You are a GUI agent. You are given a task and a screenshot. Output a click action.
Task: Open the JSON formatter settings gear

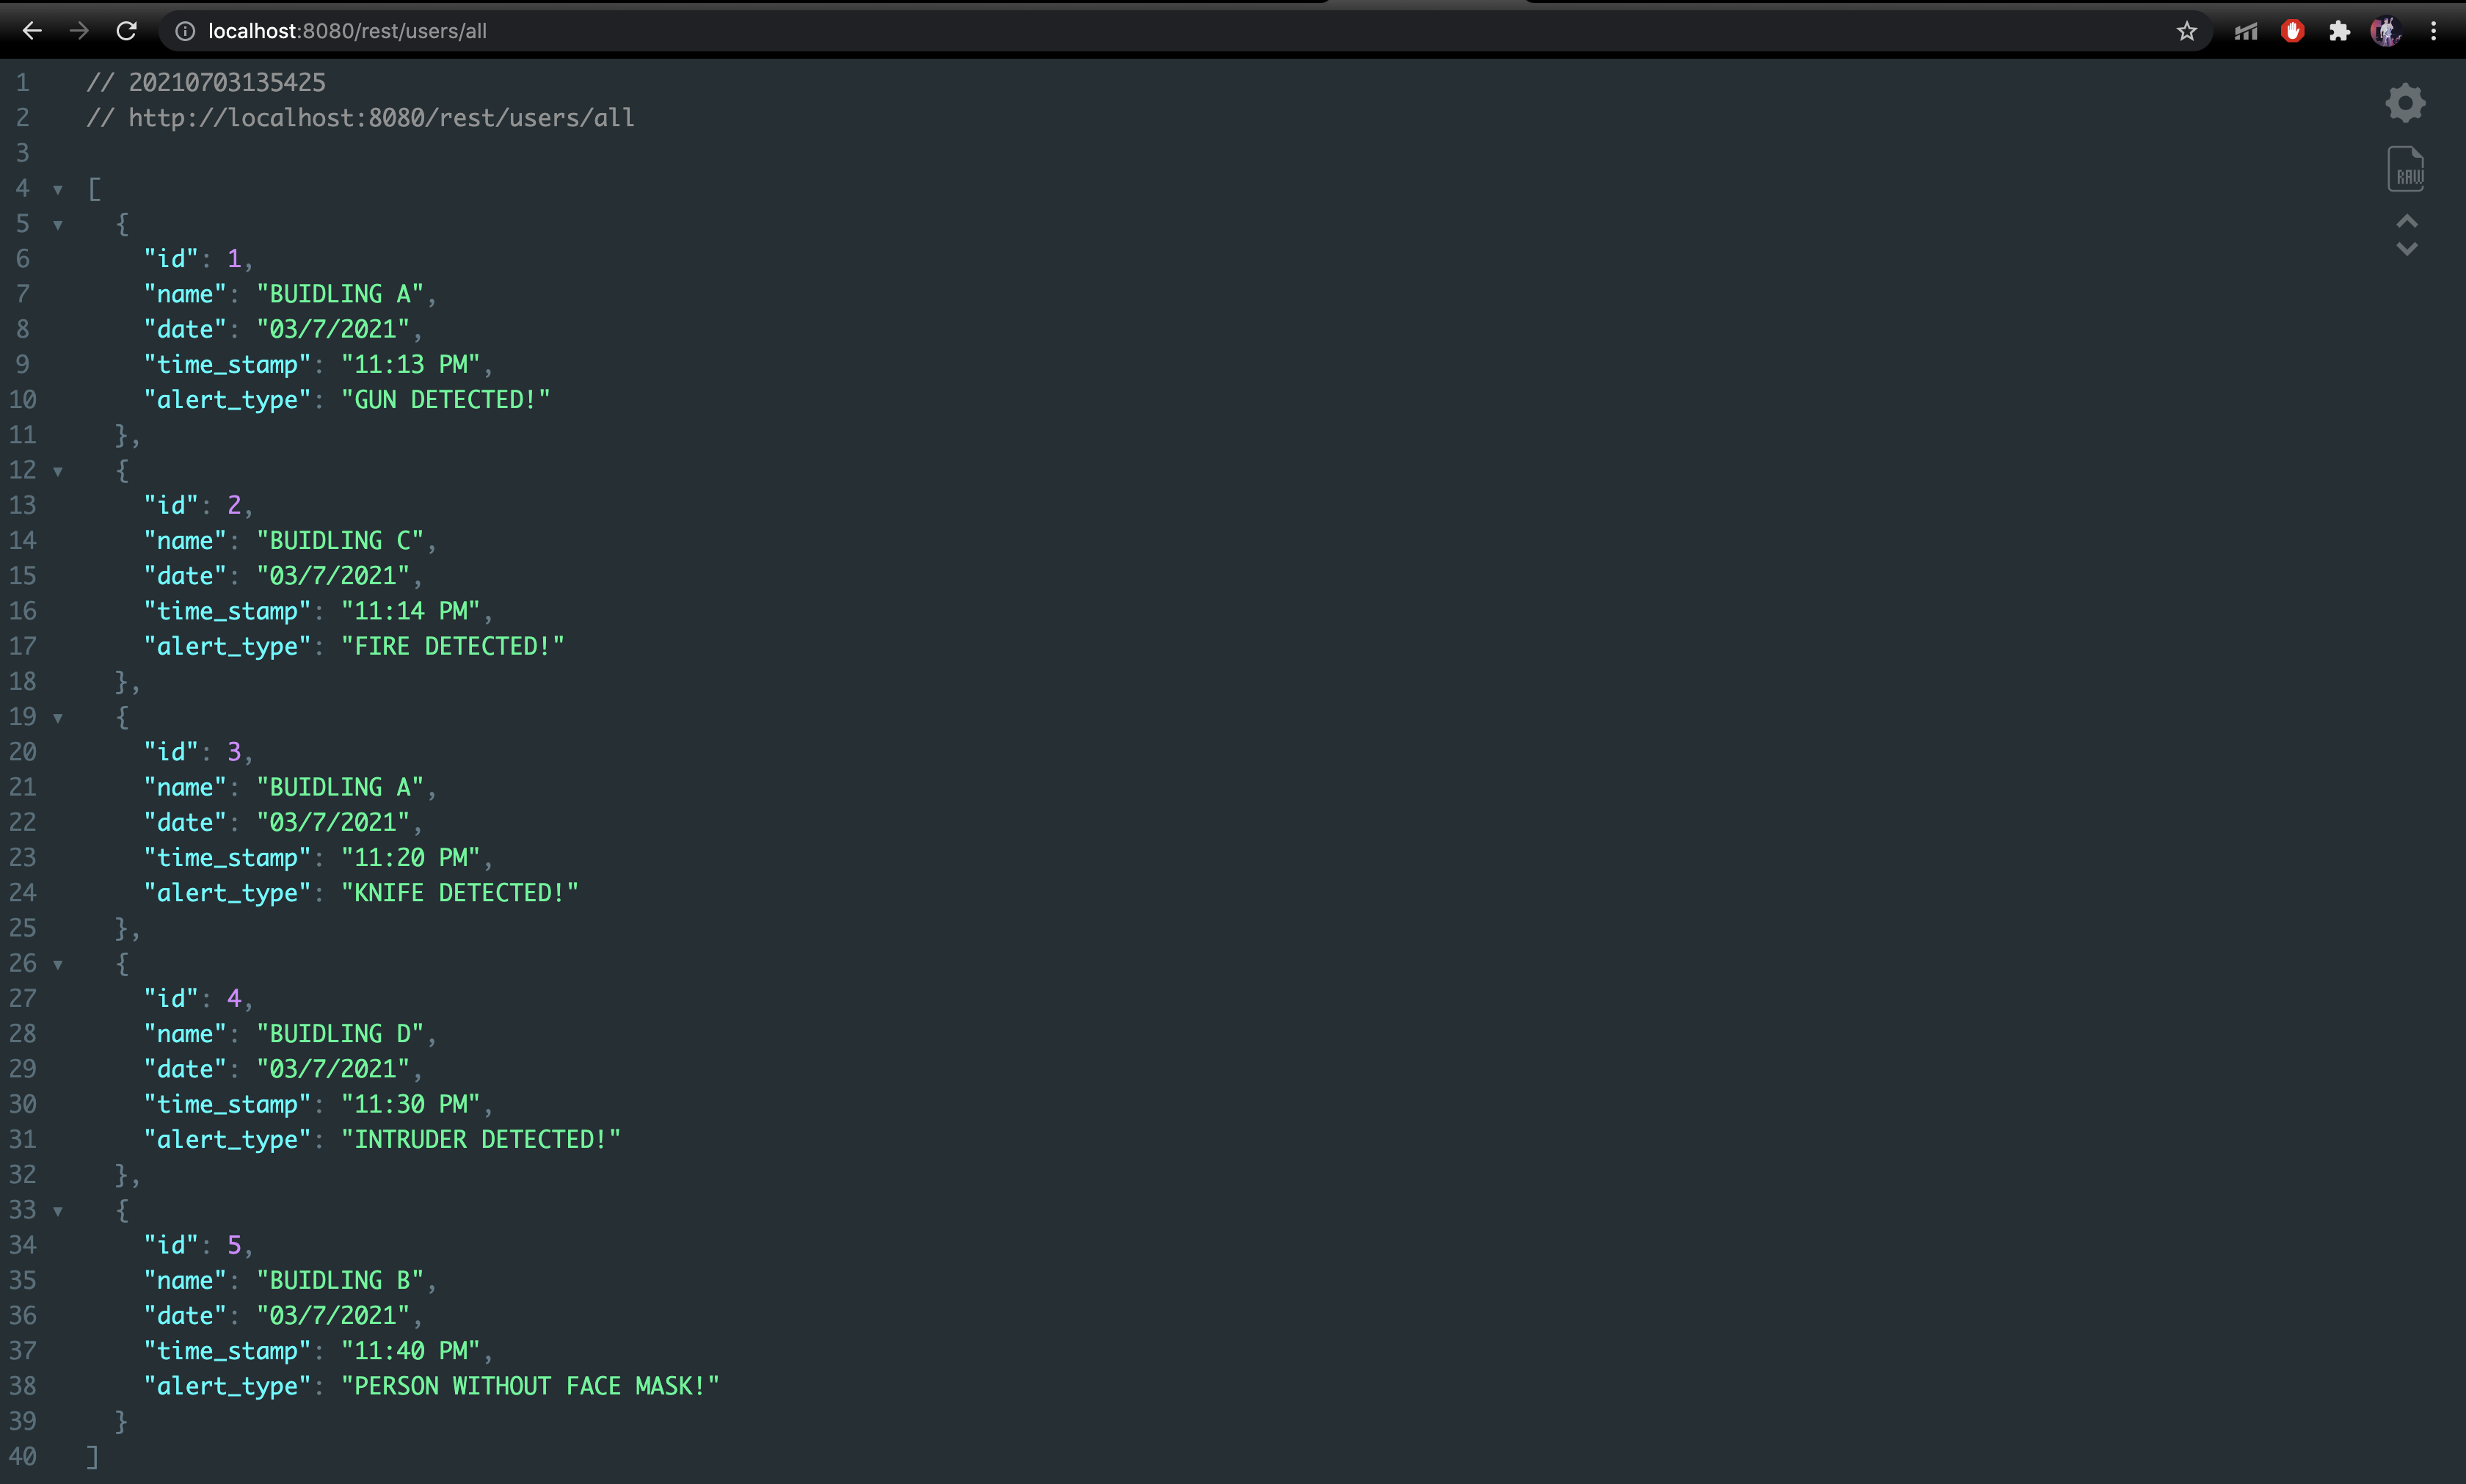click(2405, 103)
